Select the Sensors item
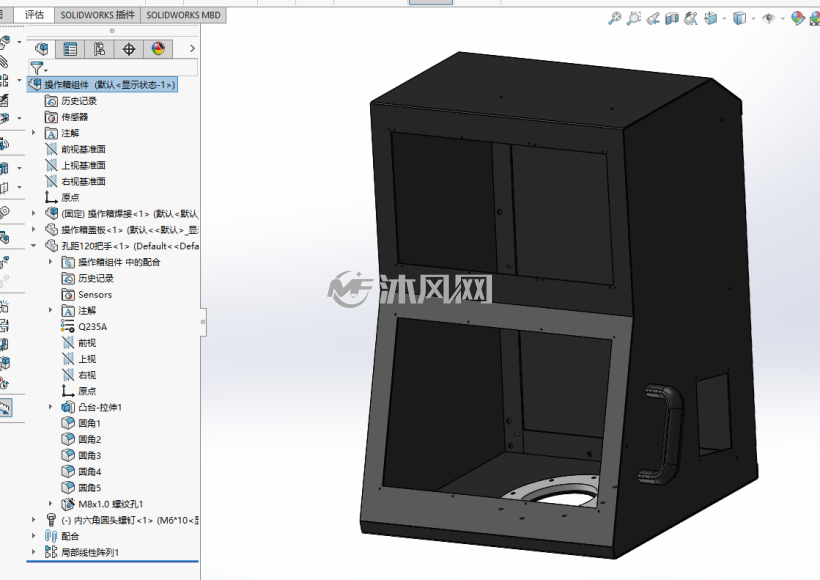Viewport: 820px width, 580px height. pyautogui.click(x=87, y=294)
